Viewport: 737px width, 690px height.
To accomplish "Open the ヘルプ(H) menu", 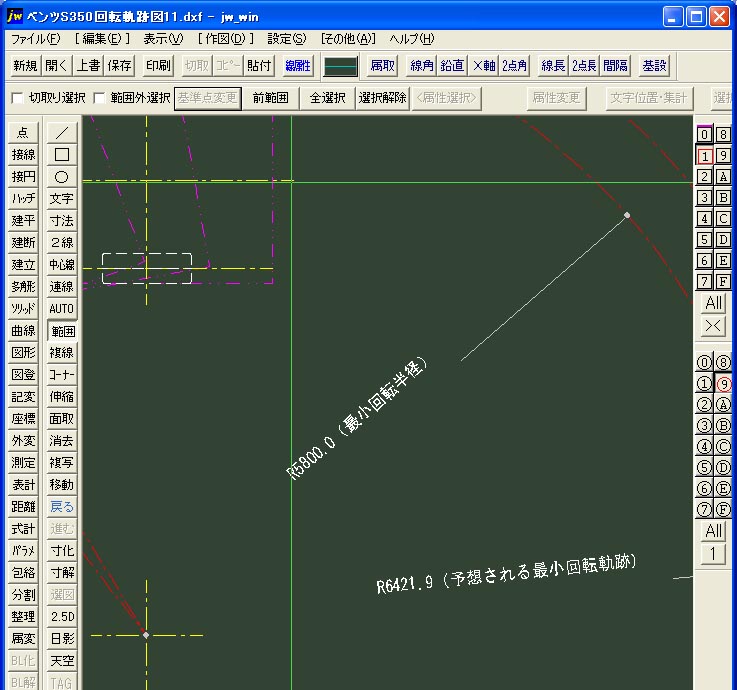I will pos(411,39).
